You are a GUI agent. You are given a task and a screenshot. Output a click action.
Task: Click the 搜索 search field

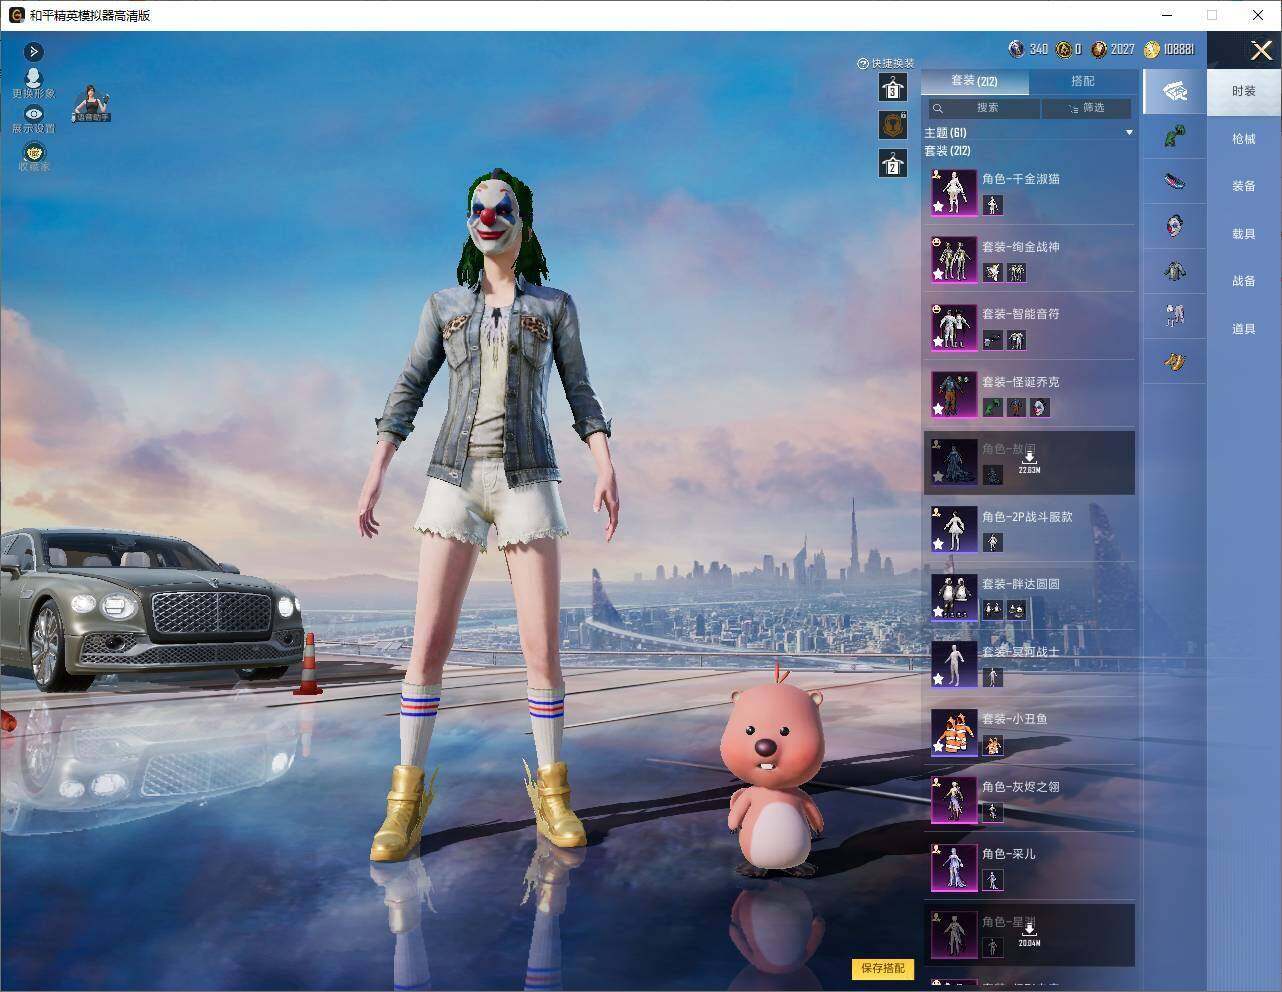983,108
